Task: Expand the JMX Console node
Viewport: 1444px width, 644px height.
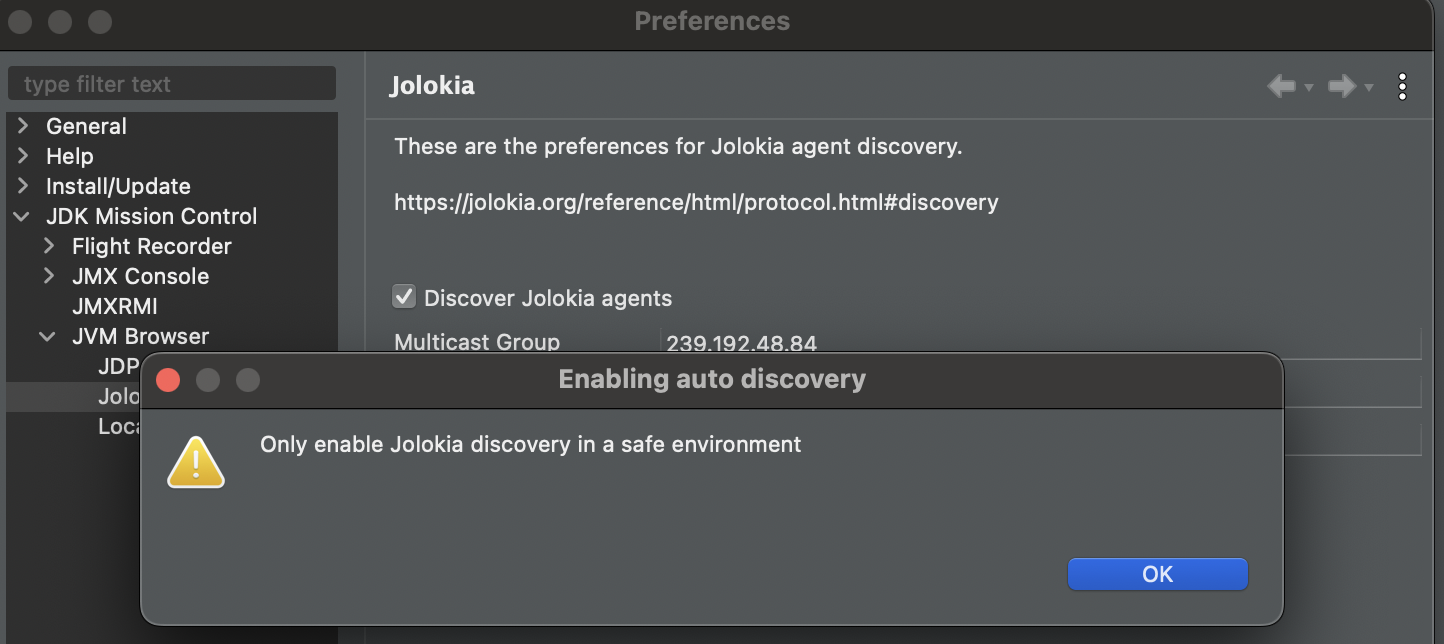Action: [49, 276]
